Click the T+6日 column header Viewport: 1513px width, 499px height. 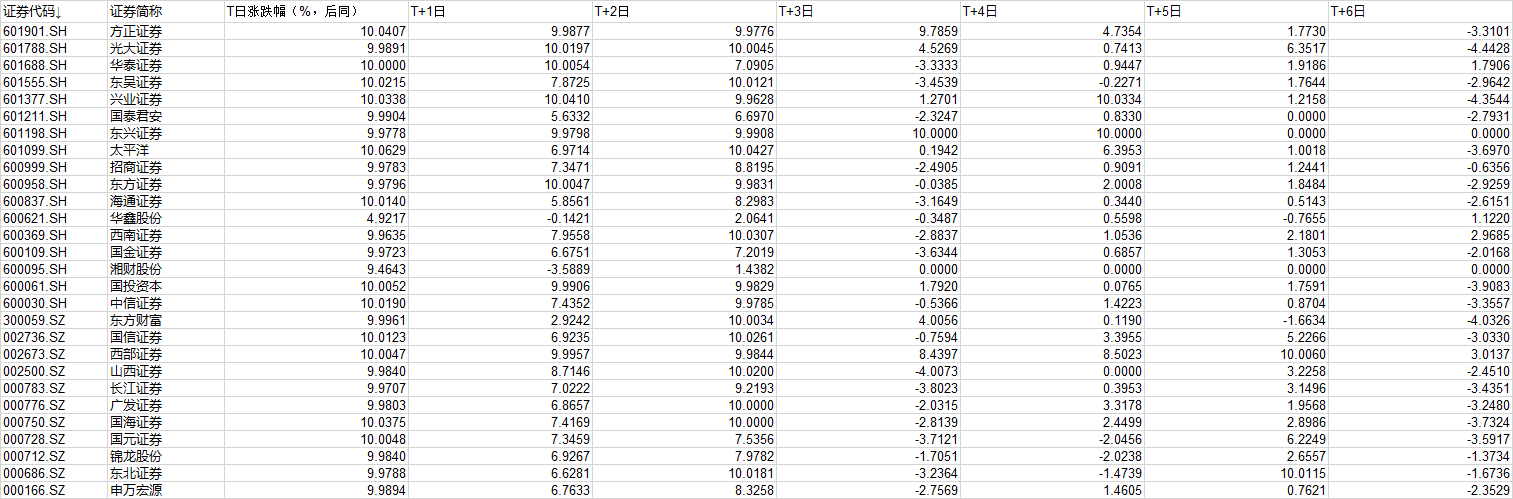pos(1347,12)
